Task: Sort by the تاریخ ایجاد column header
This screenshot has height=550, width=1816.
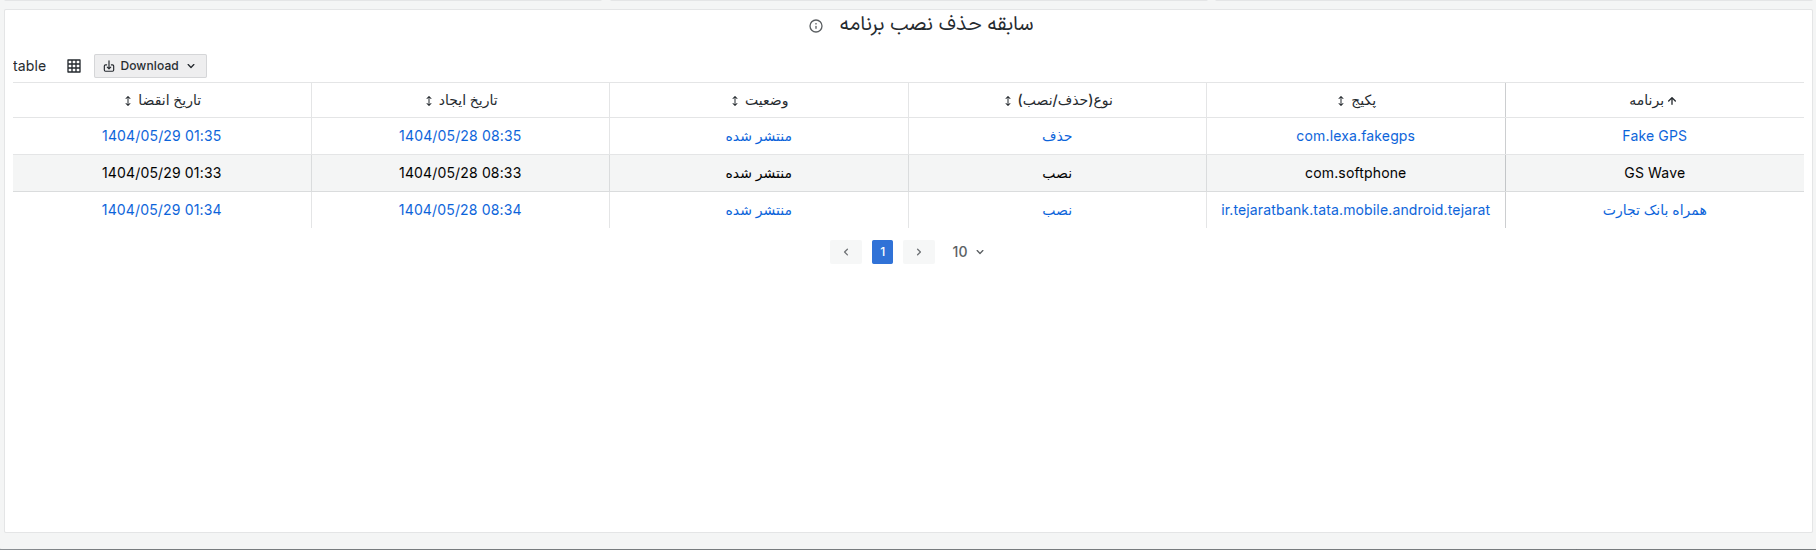Action: pyautogui.click(x=460, y=101)
